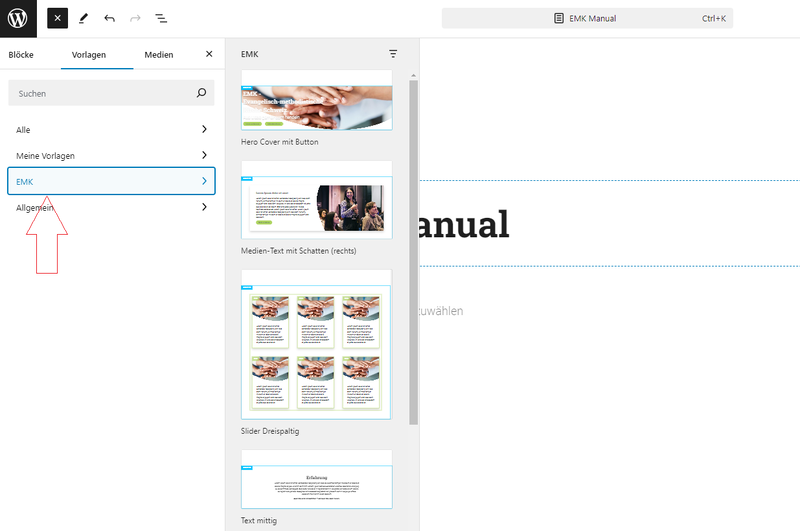Click the Suchen search field
The height and width of the screenshot is (531, 800).
coord(102,93)
